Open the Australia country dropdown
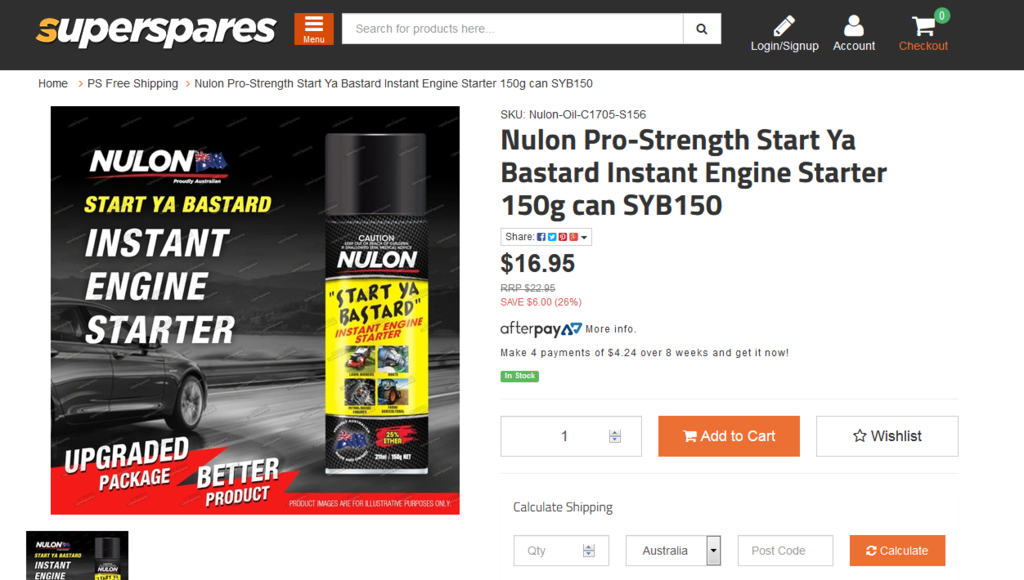The height and width of the screenshot is (580, 1024). (x=673, y=551)
